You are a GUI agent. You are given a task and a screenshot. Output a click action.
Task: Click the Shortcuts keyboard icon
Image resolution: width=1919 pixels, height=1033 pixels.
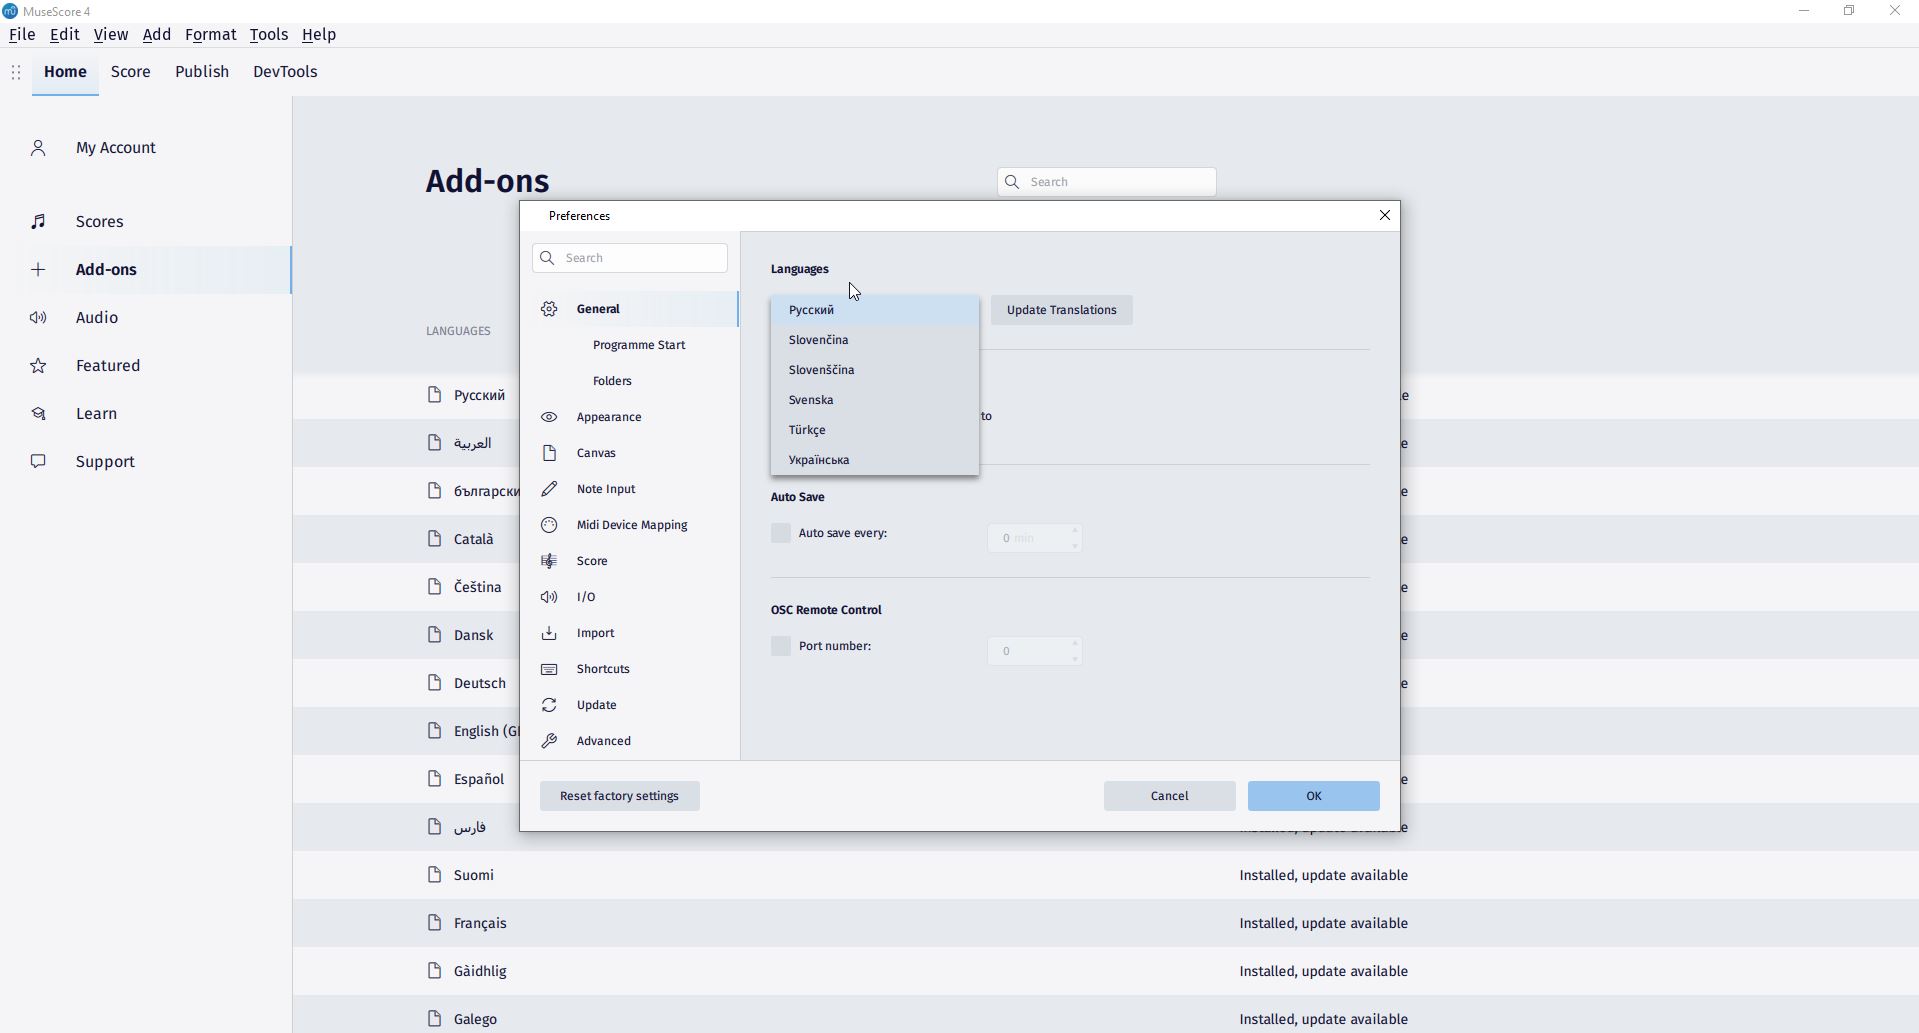point(549,669)
